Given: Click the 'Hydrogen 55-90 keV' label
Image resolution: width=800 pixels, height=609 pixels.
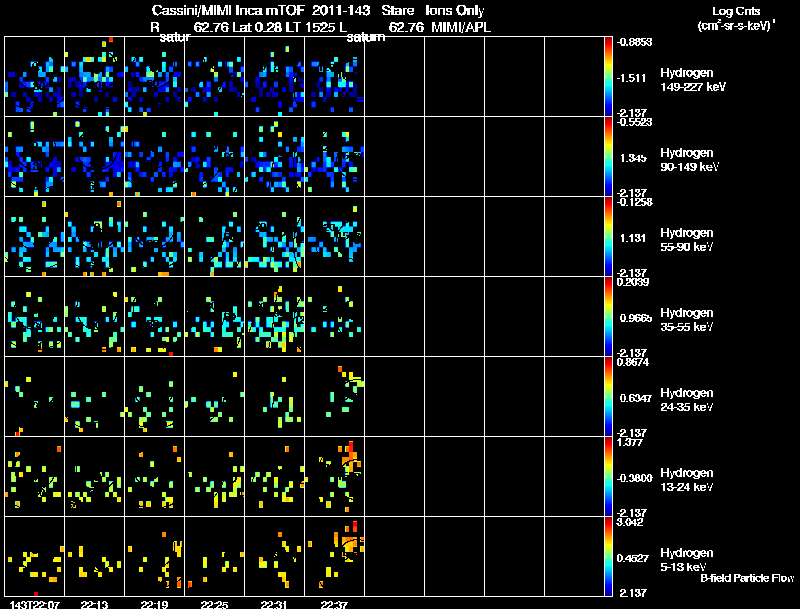Looking at the screenshot, I should [687, 240].
